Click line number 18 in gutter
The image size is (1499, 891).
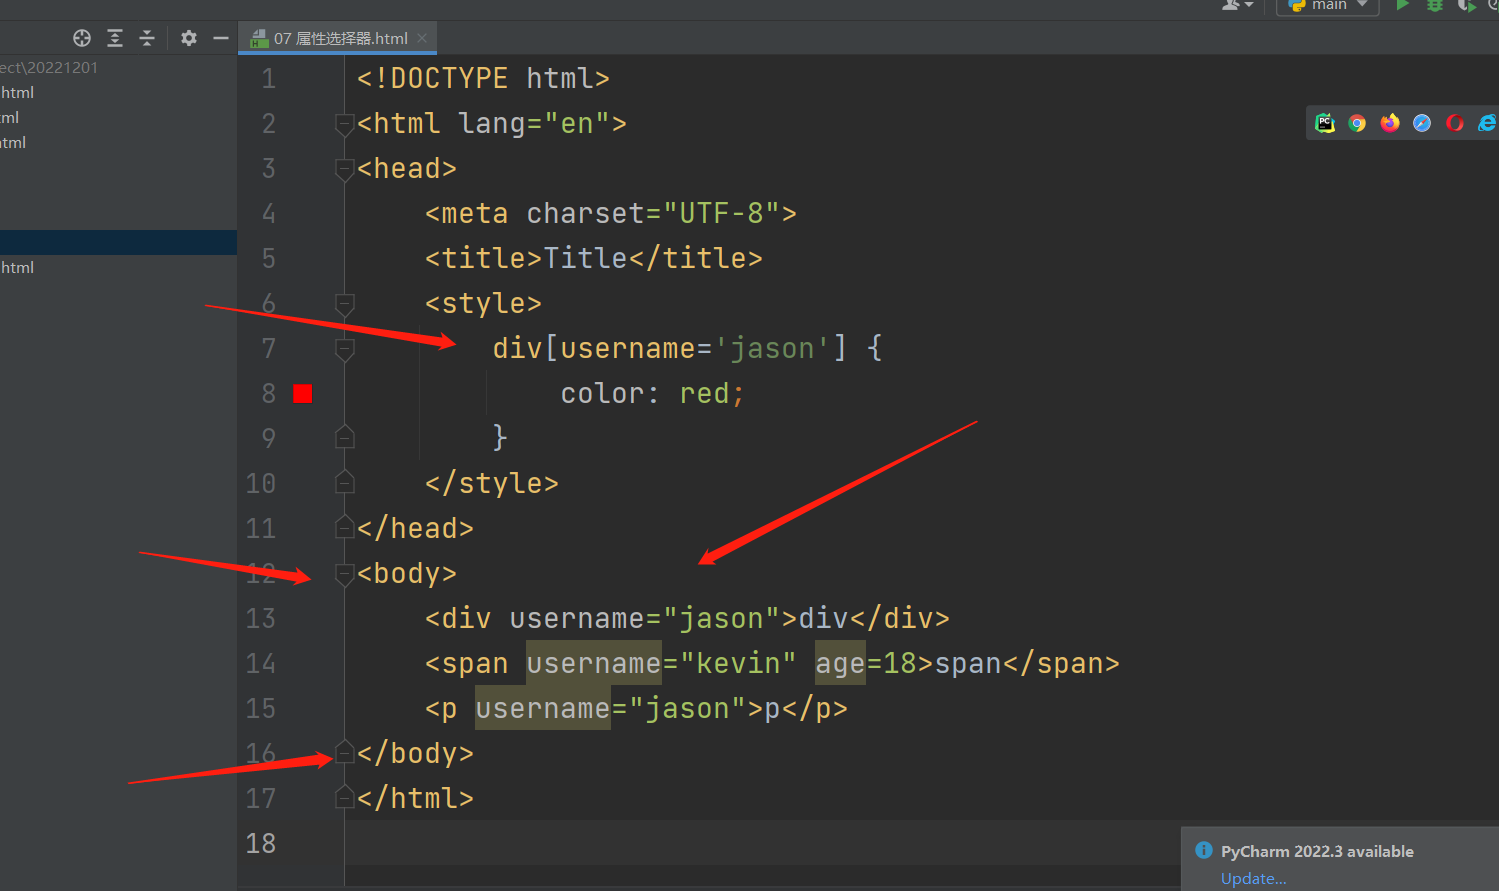click(x=261, y=843)
